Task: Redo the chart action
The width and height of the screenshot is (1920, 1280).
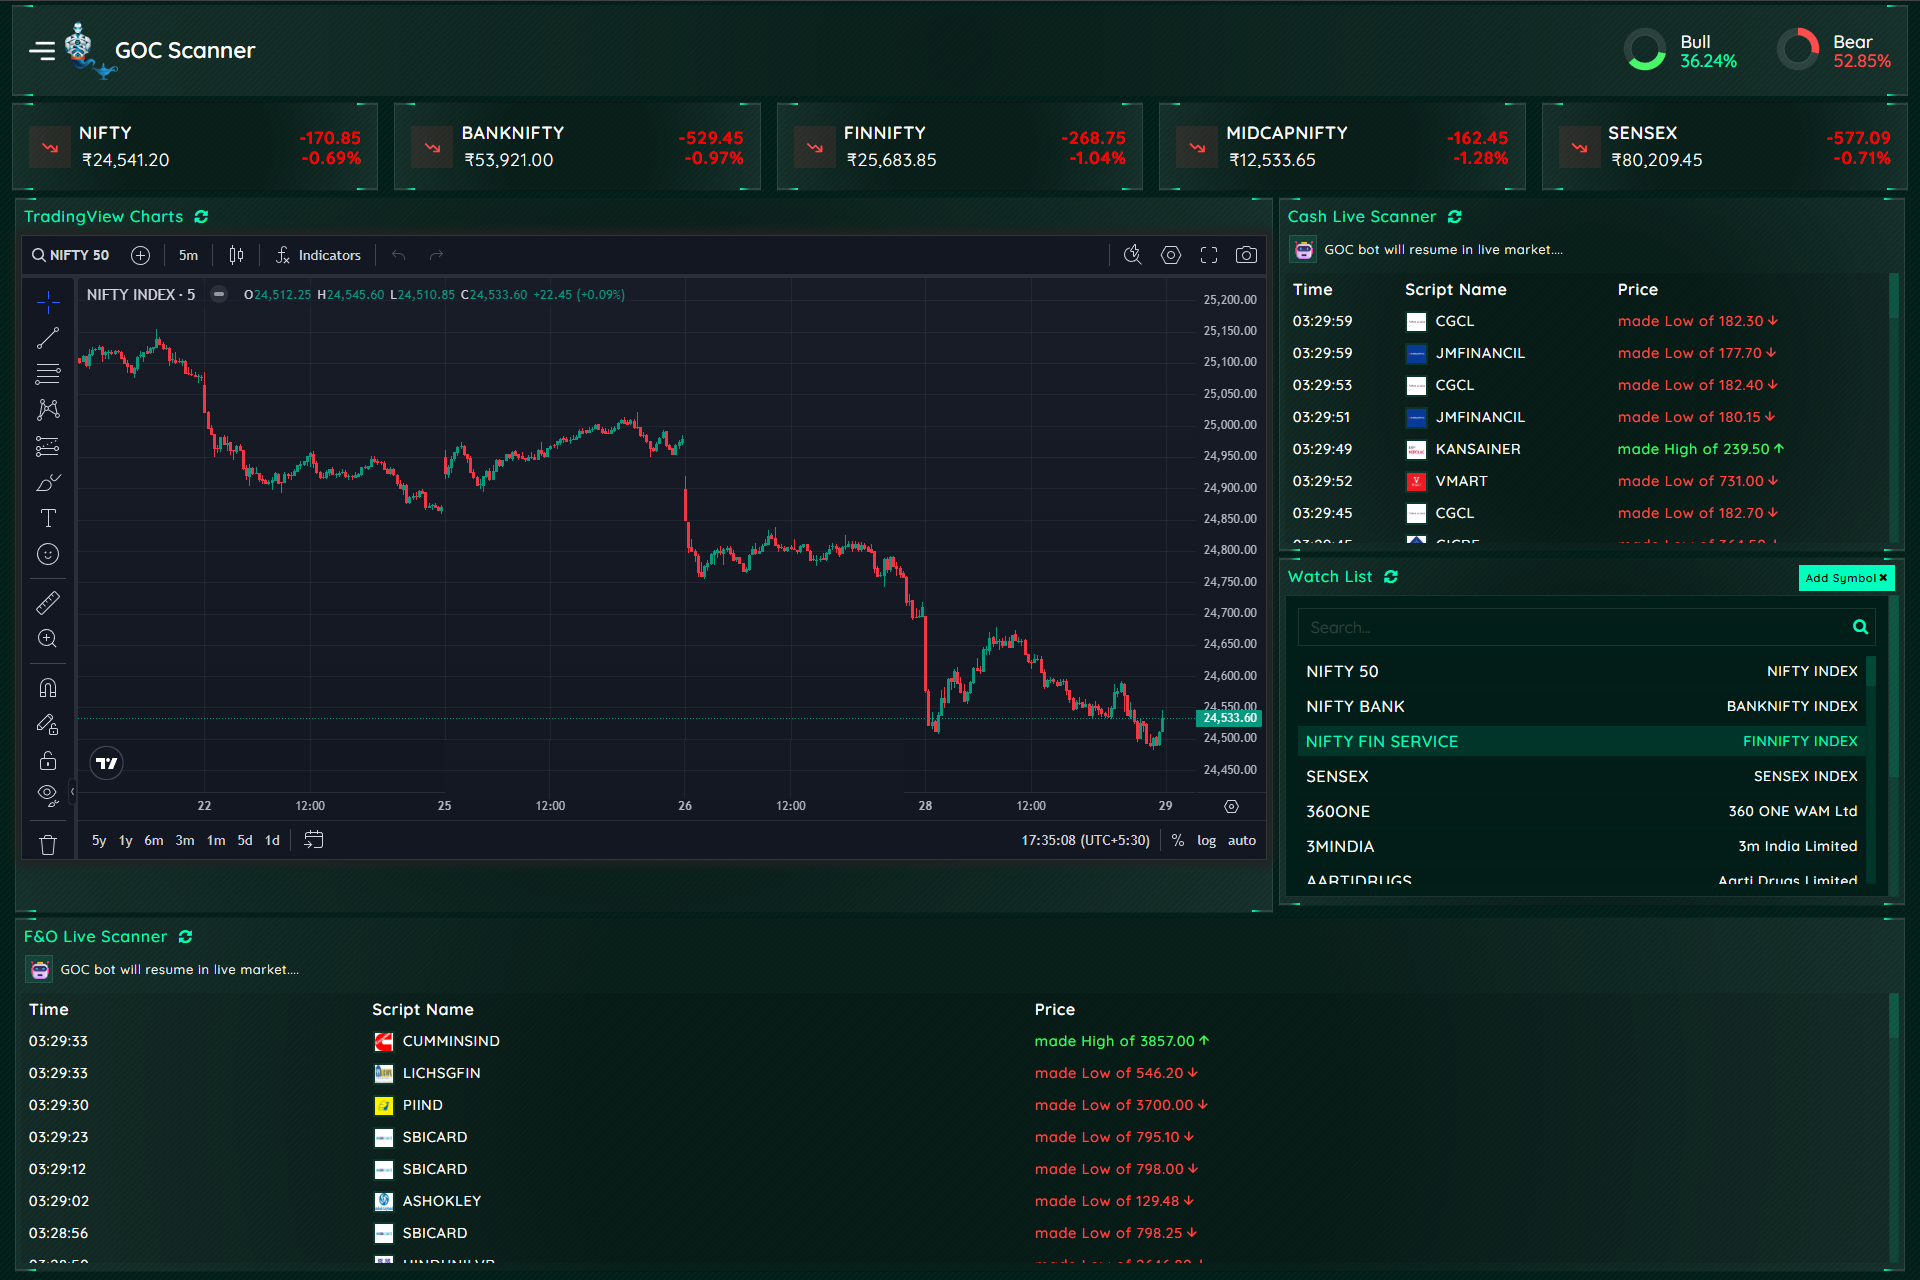Action: click(436, 255)
